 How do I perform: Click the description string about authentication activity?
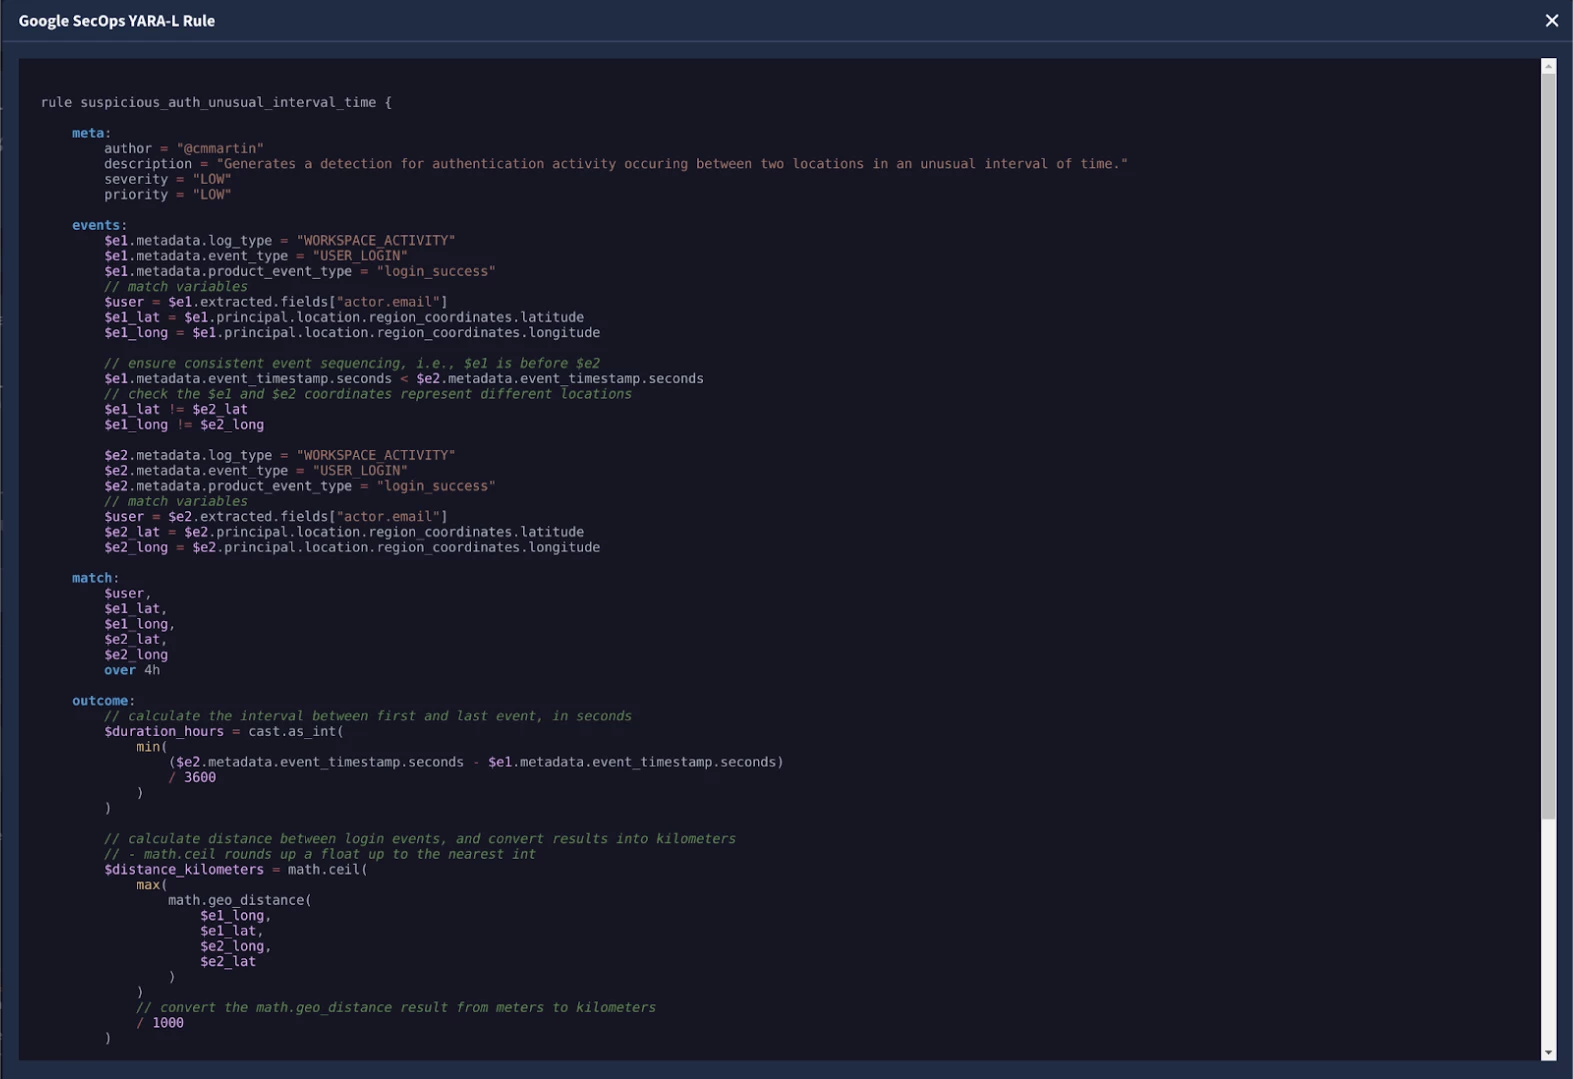click(672, 164)
